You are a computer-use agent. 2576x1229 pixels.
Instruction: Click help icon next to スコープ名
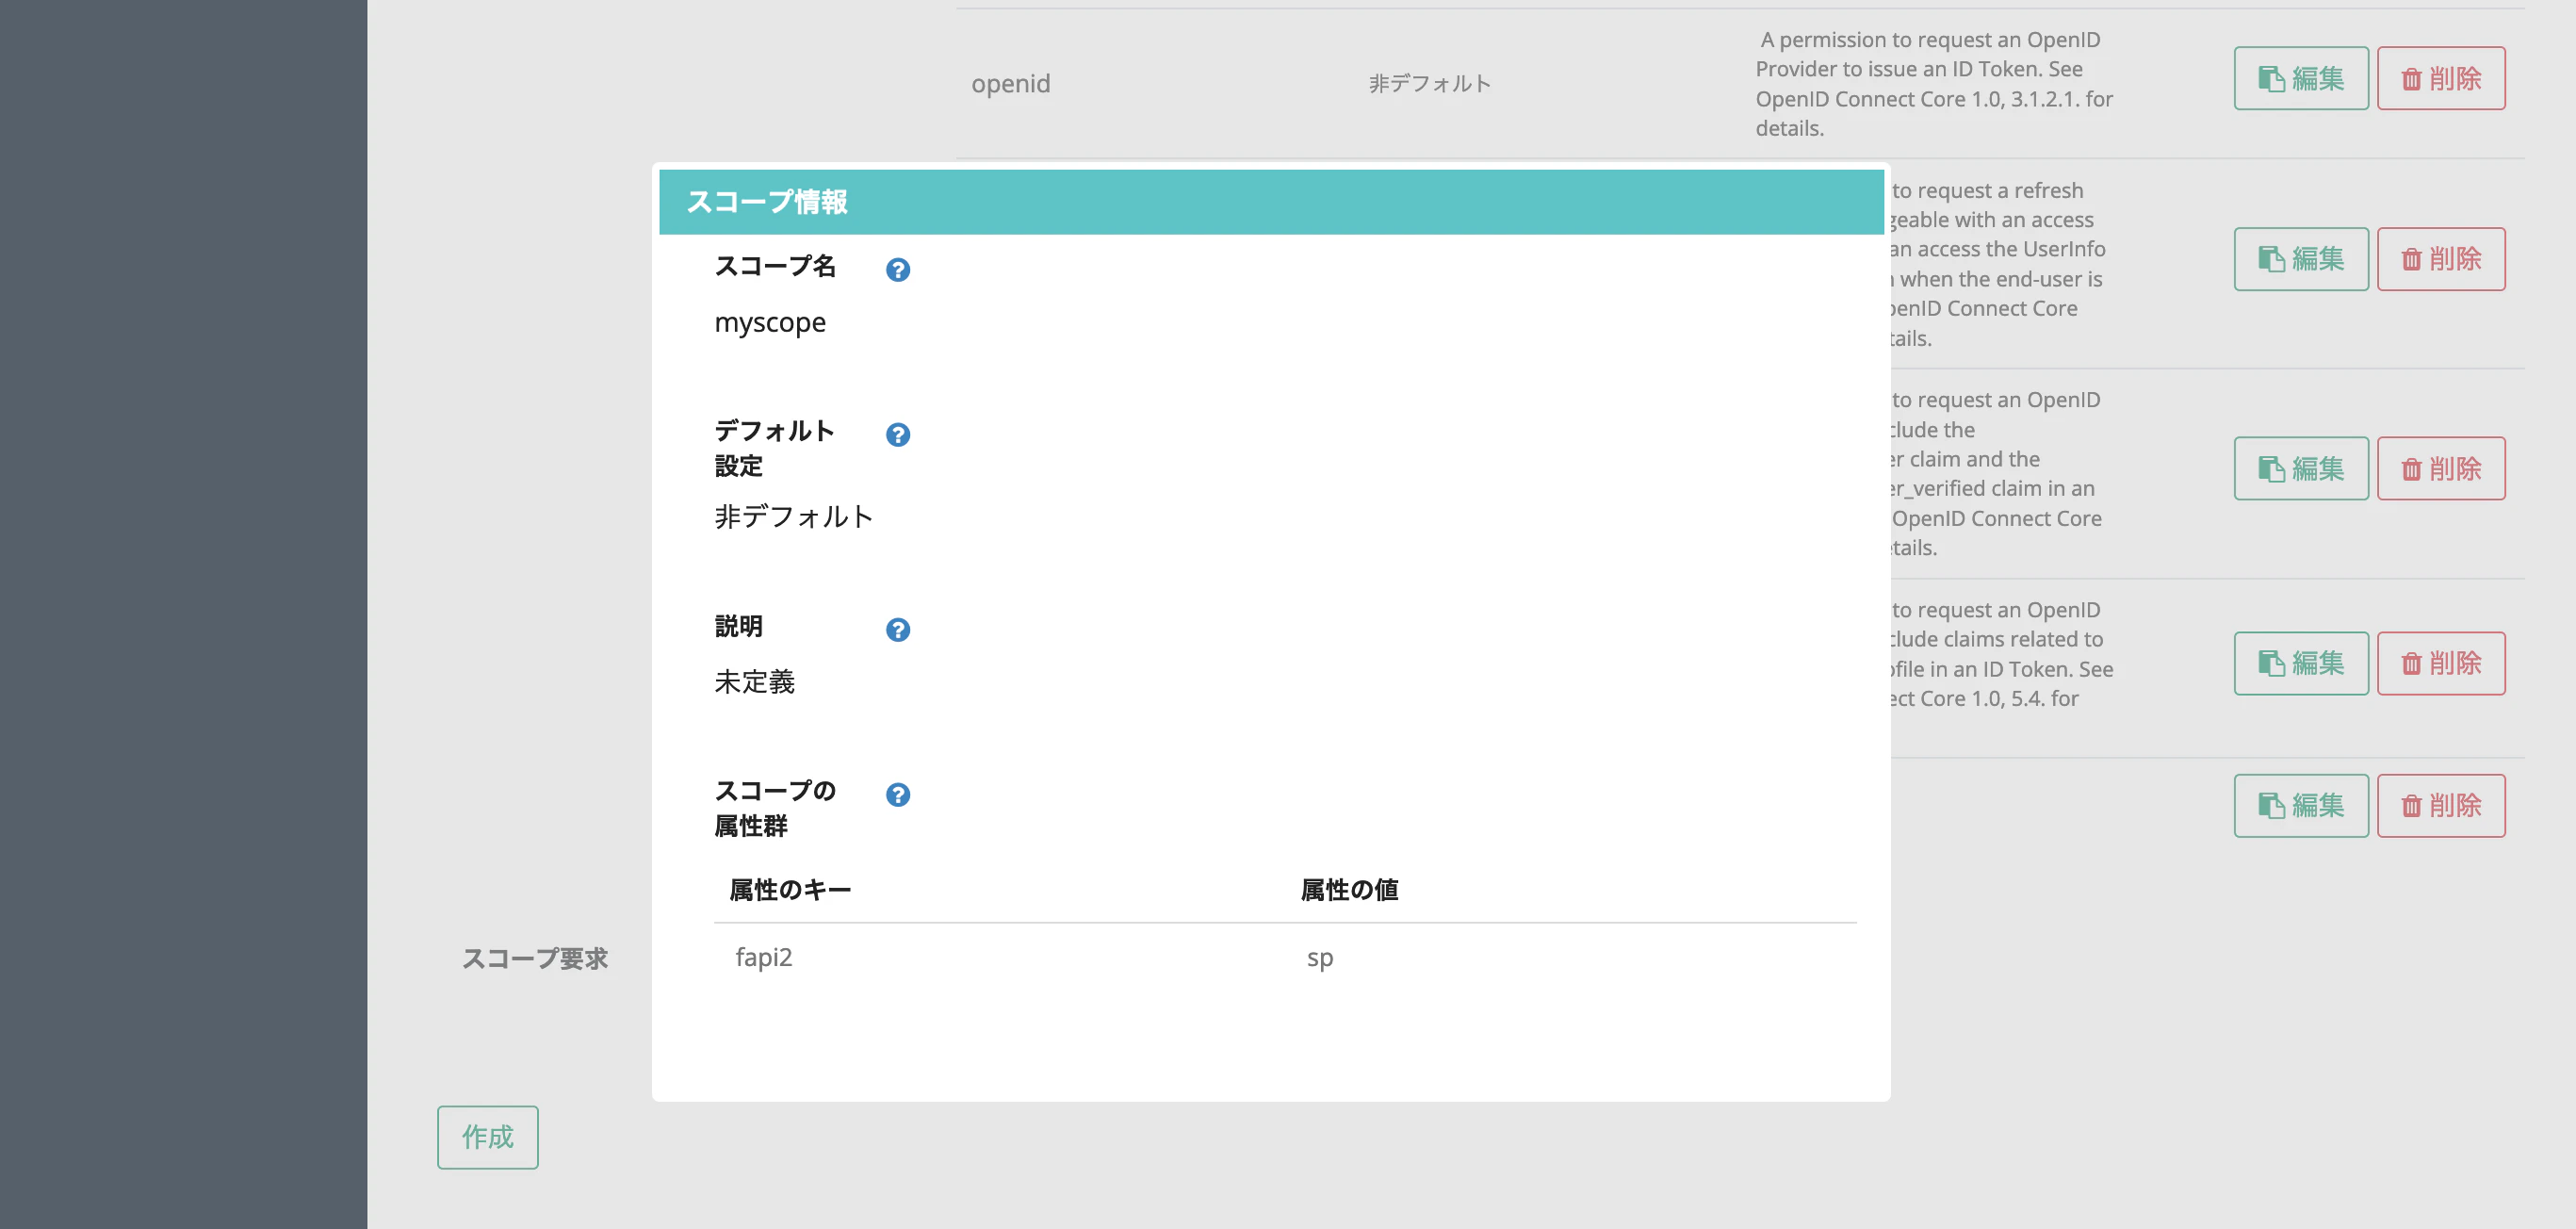tap(897, 270)
